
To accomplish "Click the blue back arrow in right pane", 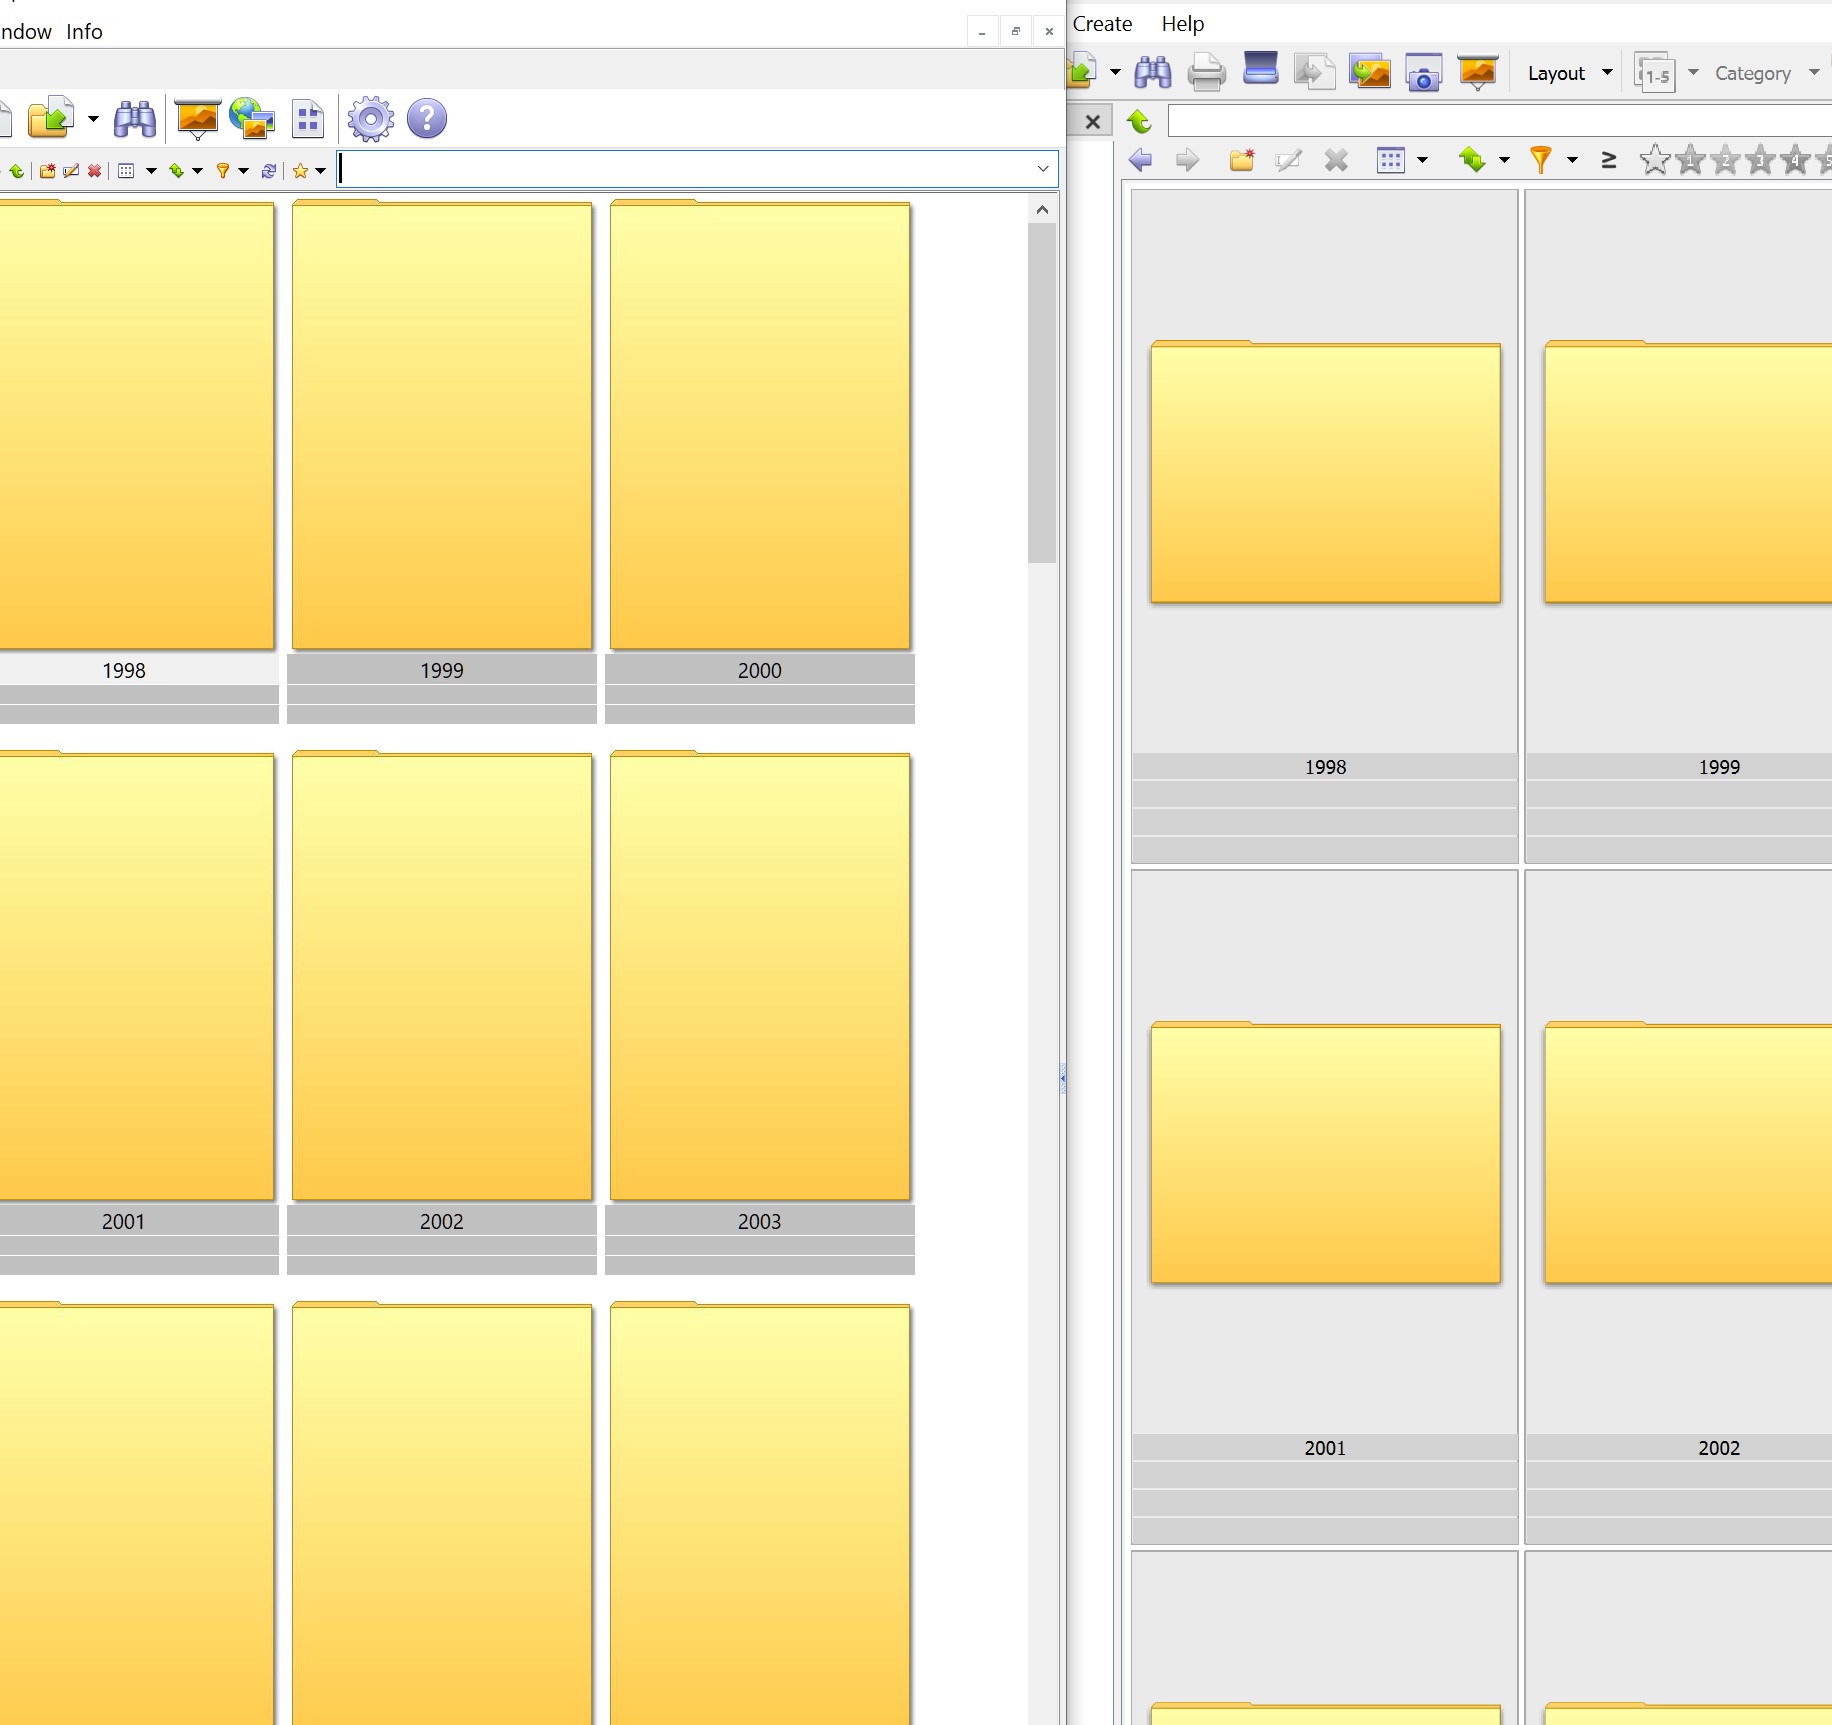I will point(1140,160).
